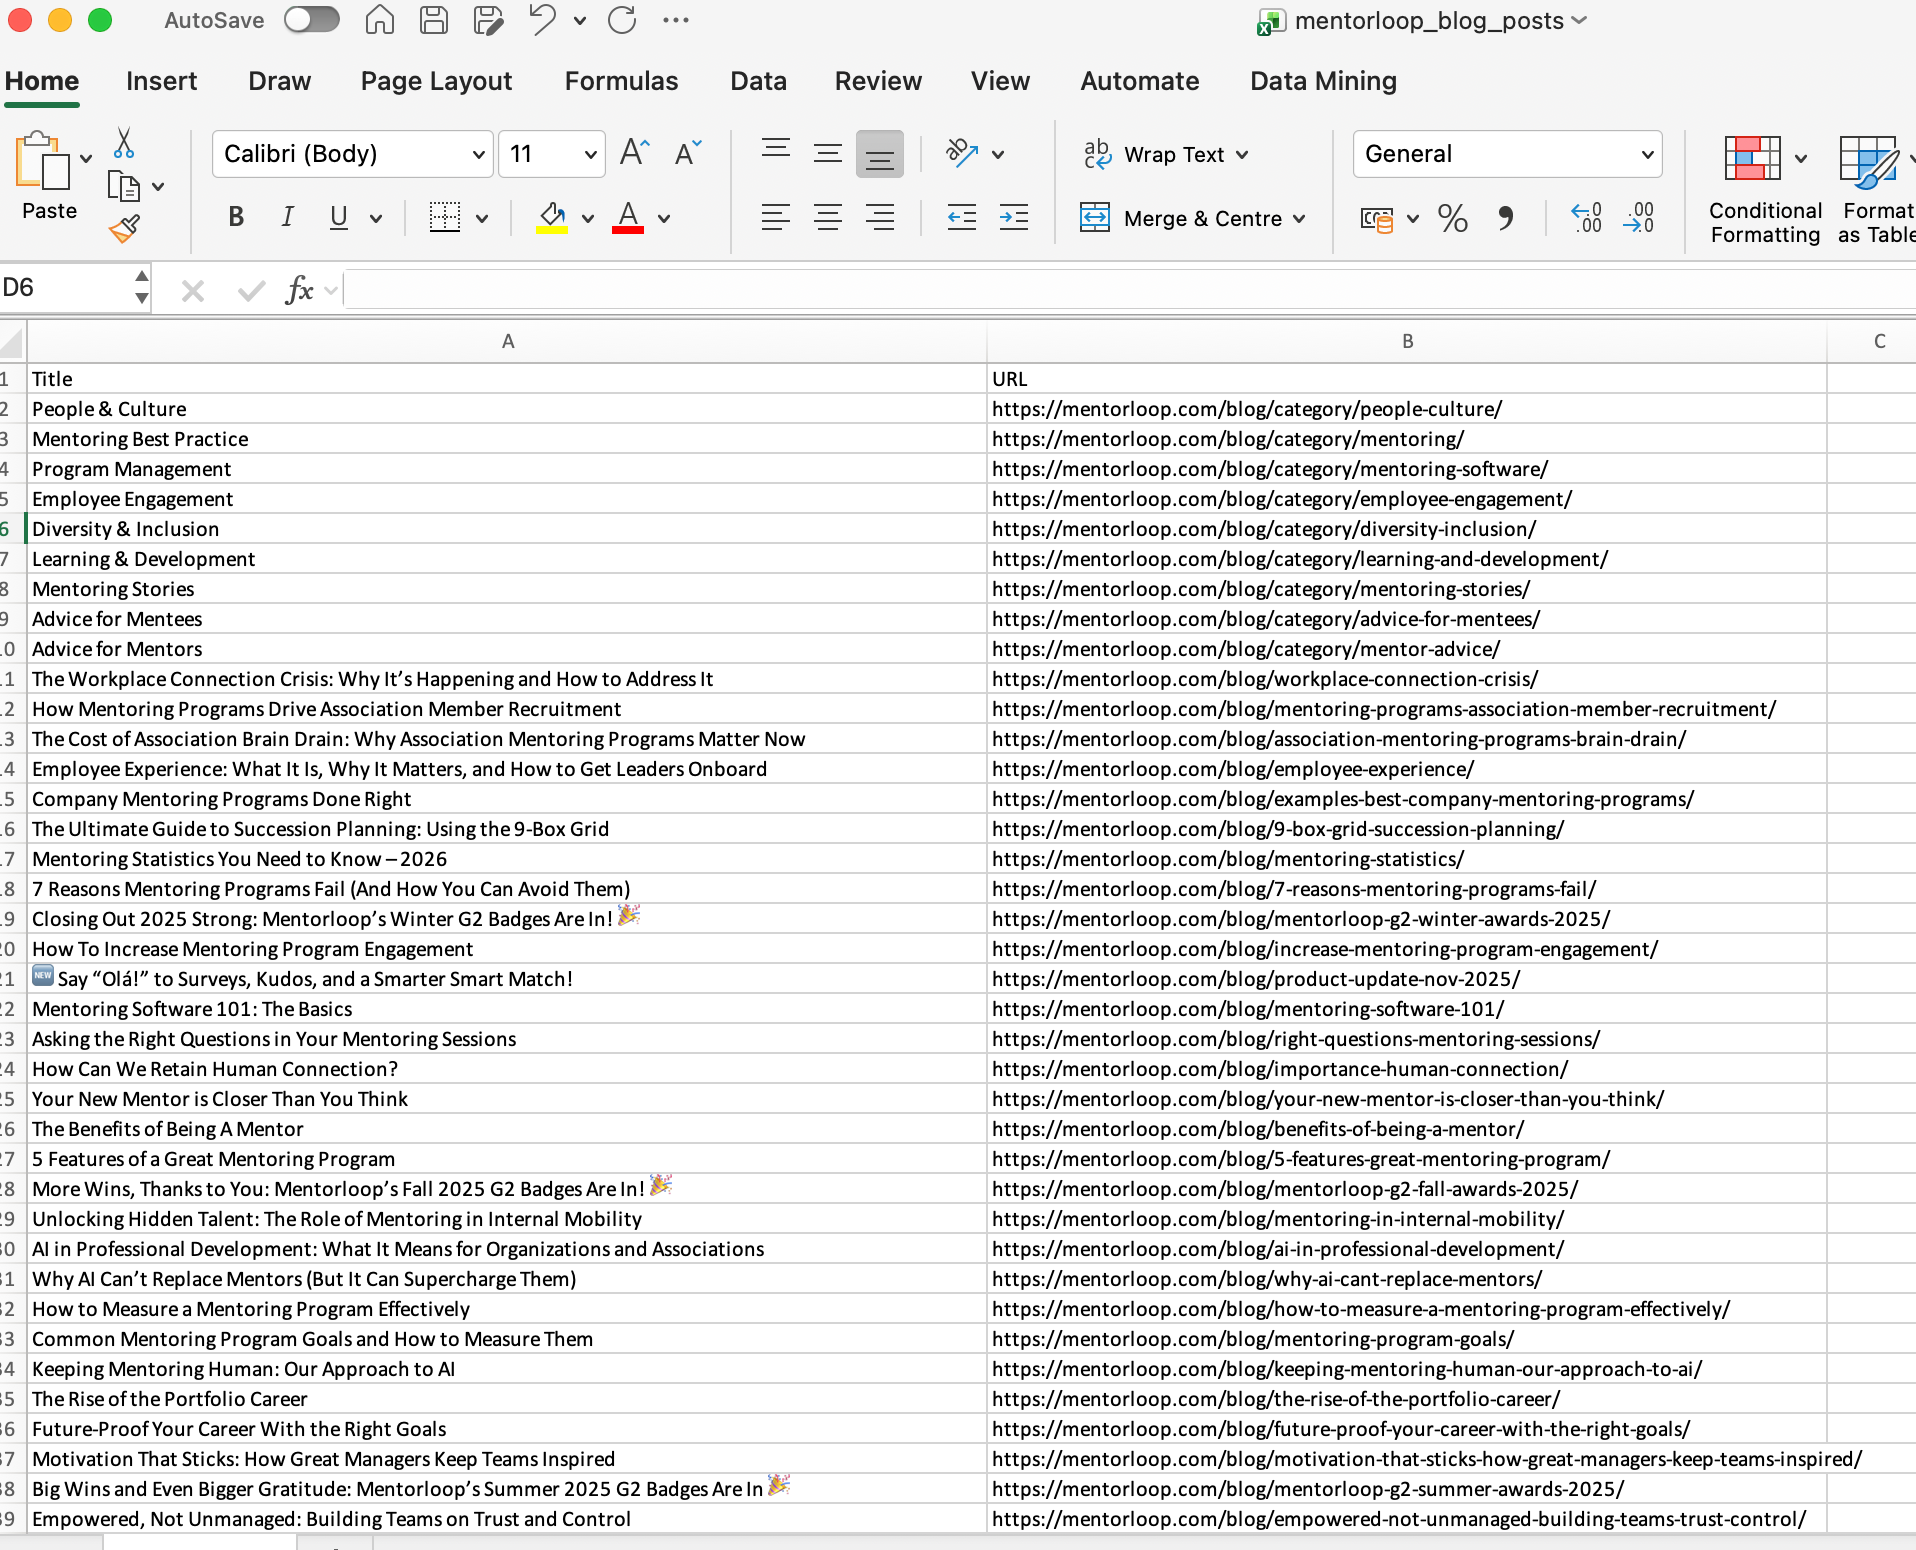Image resolution: width=1916 pixels, height=1550 pixels.
Task: Click the Increase Indent icon
Action: (x=1014, y=217)
